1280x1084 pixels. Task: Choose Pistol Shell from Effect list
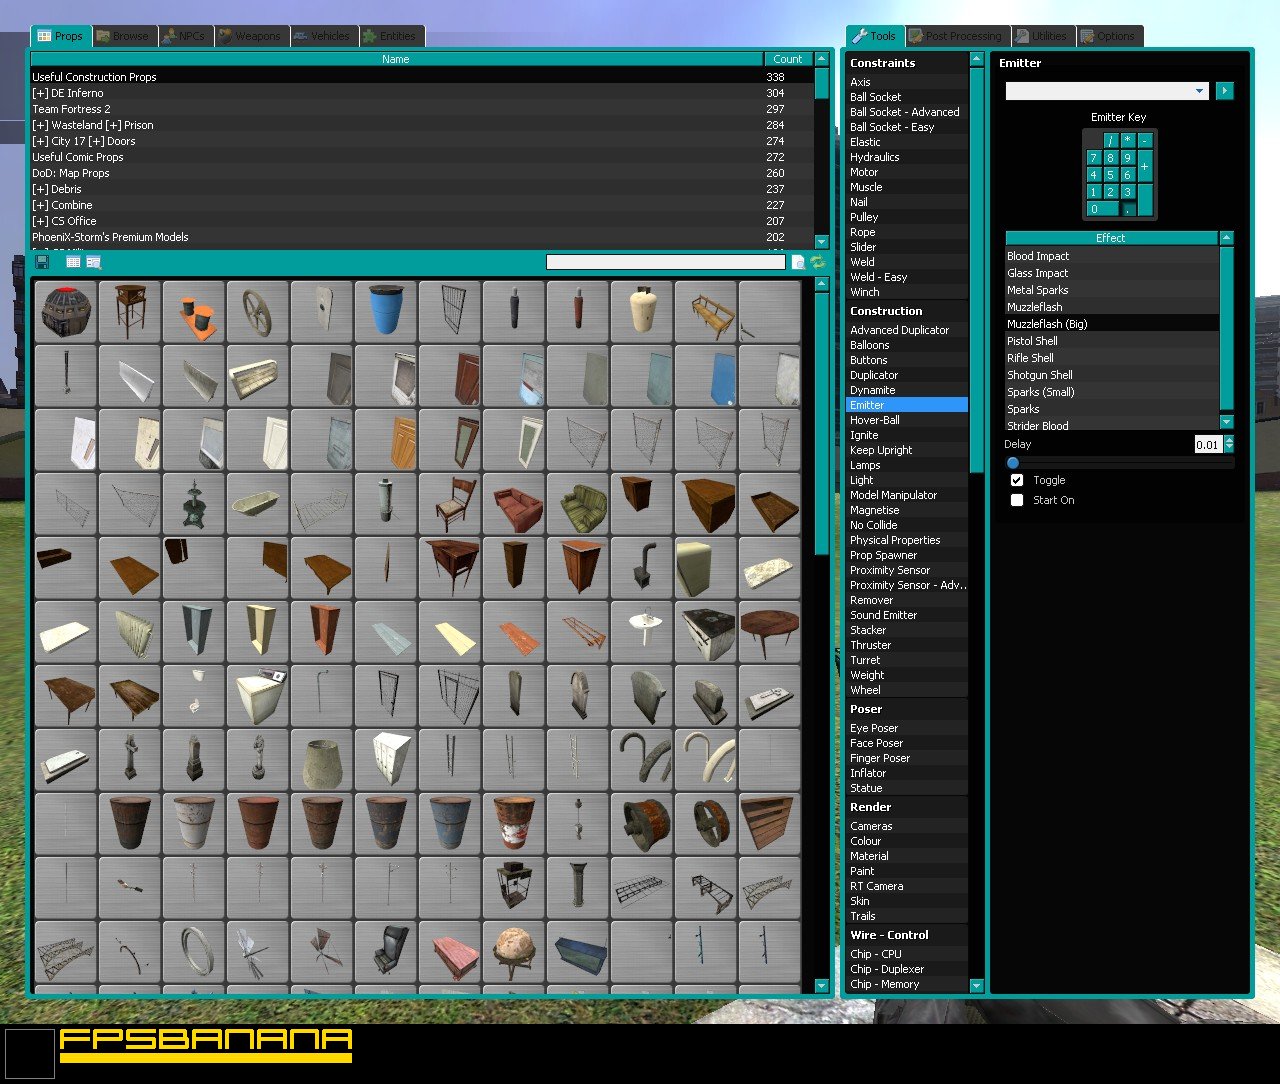[x=1032, y=341]
